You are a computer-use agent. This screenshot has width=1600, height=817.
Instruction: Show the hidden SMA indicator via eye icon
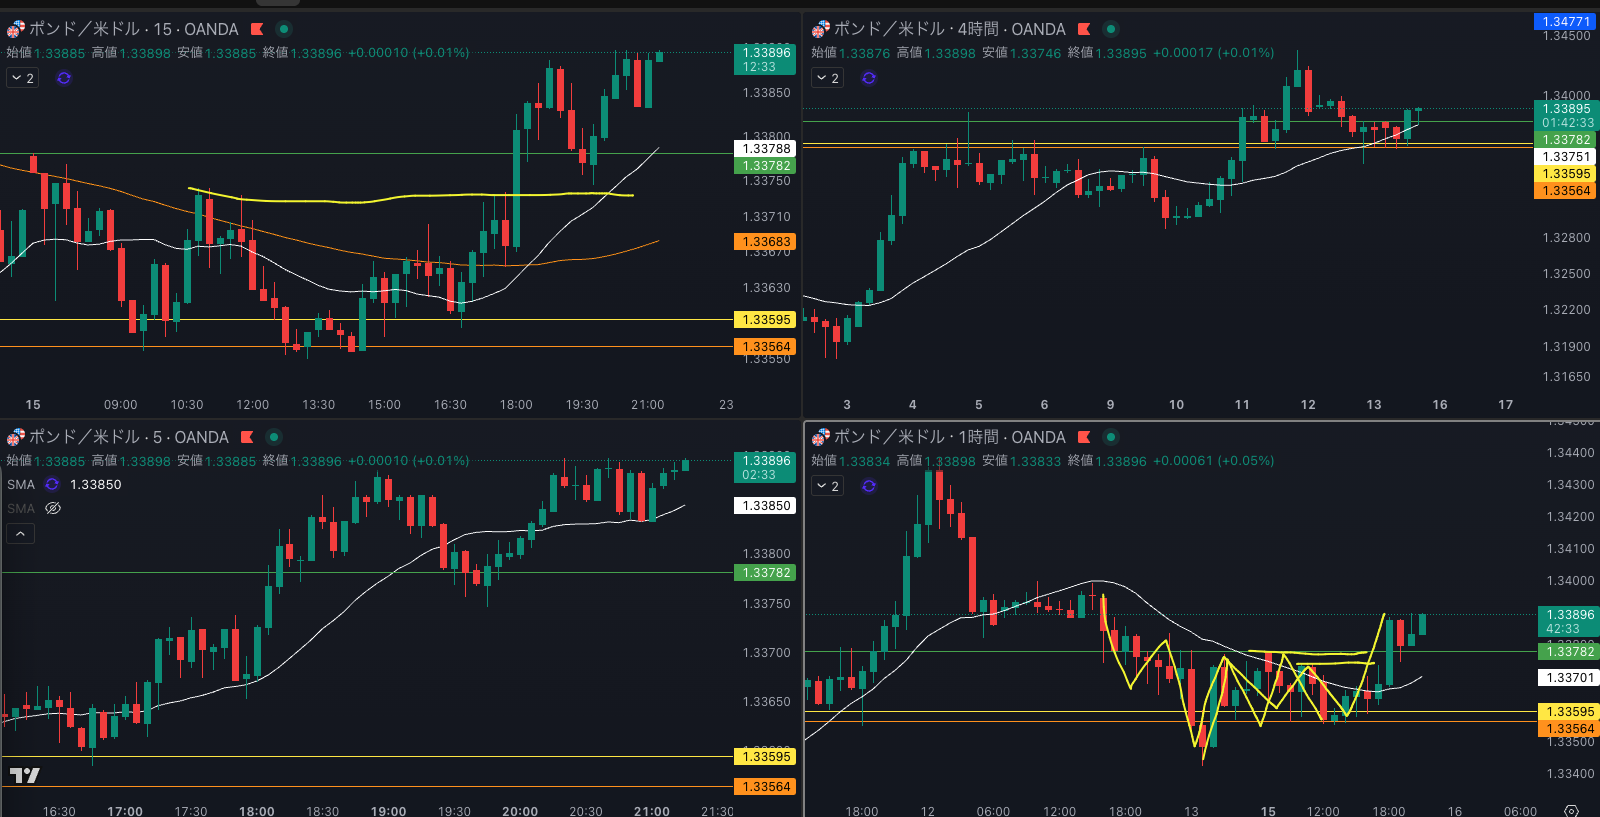click(53, 508)
